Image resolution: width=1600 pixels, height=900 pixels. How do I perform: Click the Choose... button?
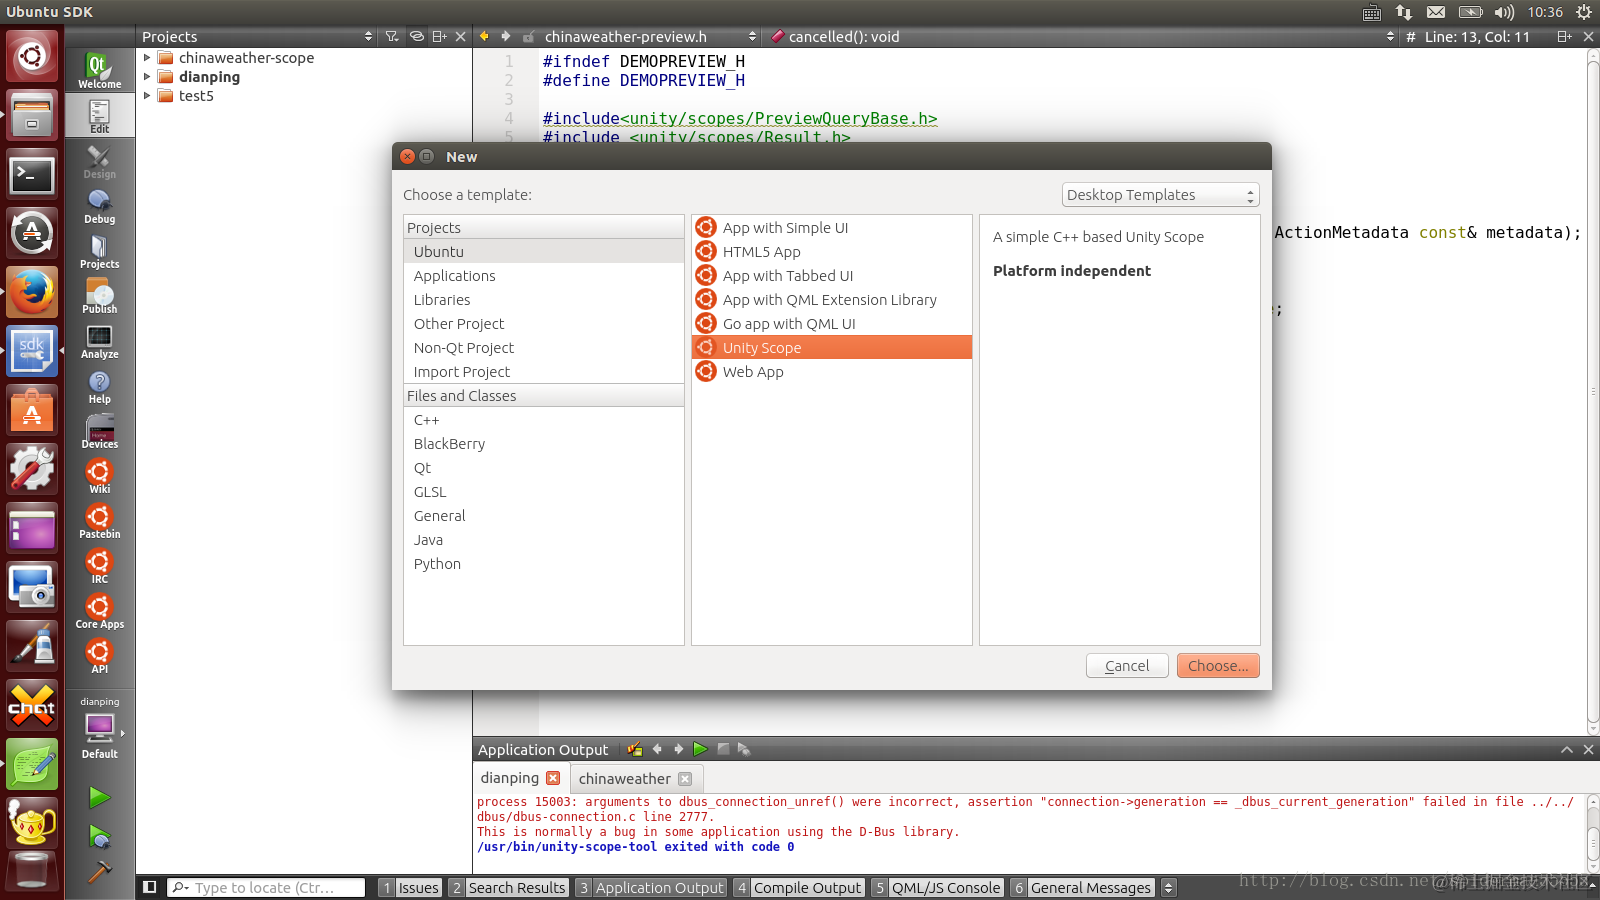(x=1217, y=666)
